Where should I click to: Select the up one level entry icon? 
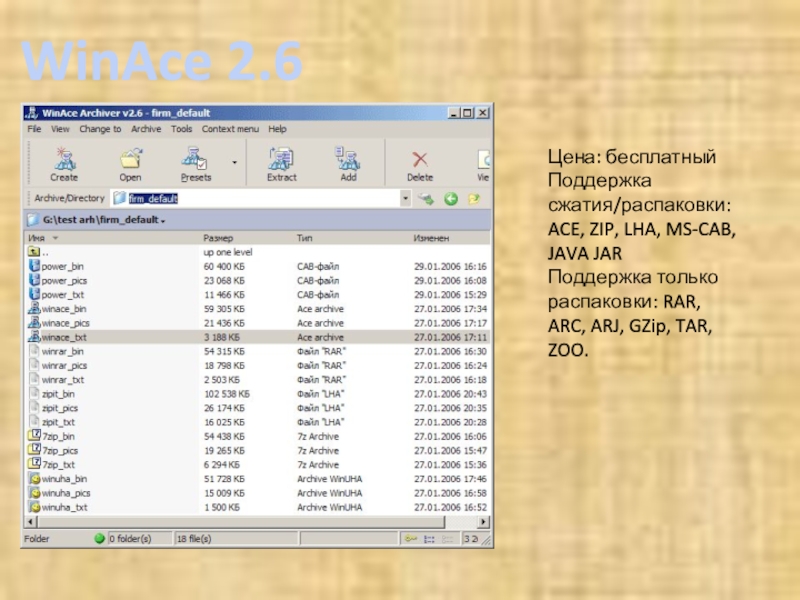pyautogui.click(x=34, y=252)
